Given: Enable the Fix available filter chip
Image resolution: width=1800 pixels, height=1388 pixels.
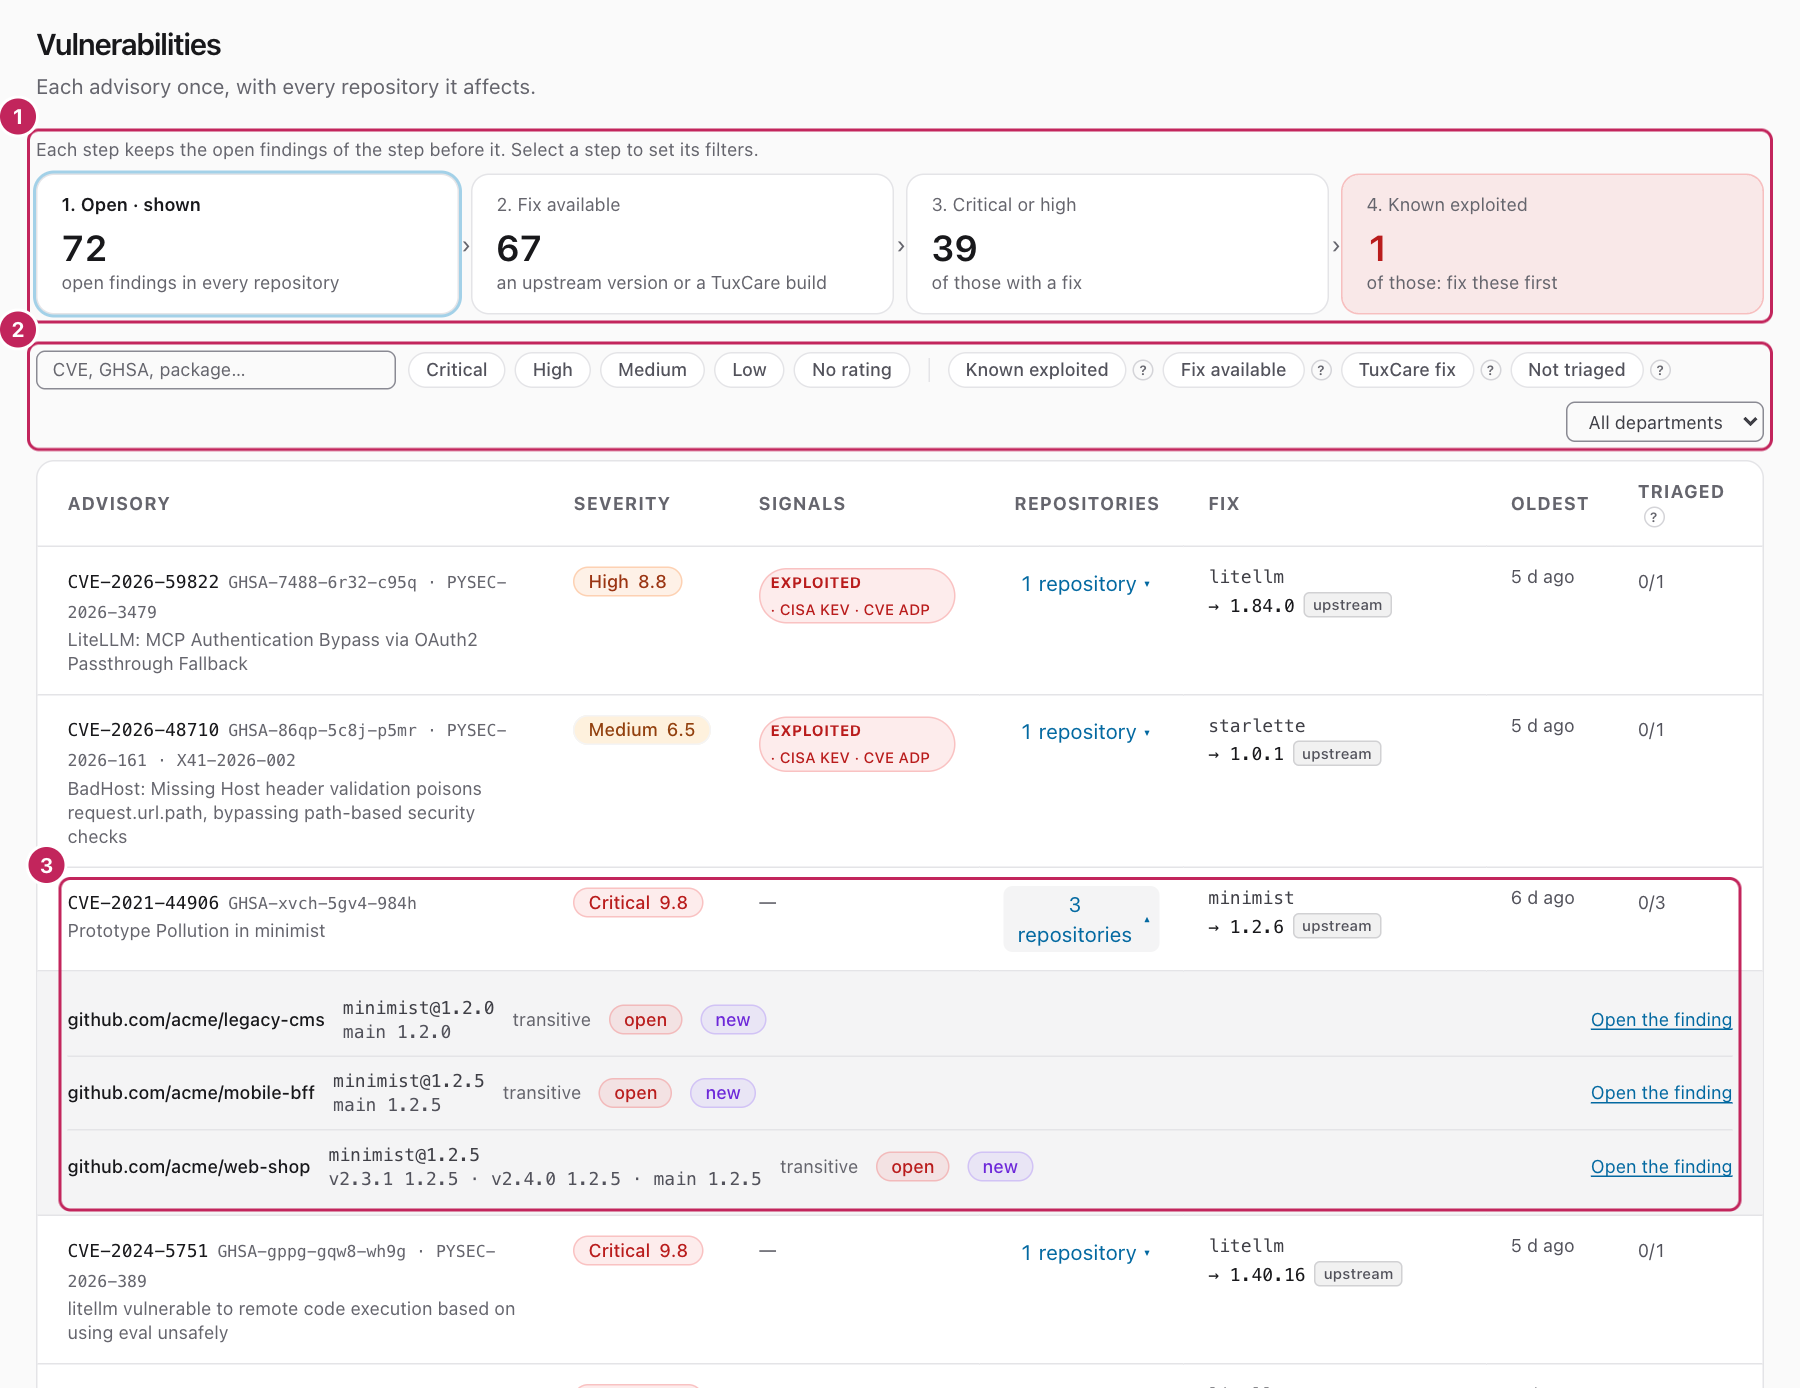Looking at the screenshot, I should 1233,370.
